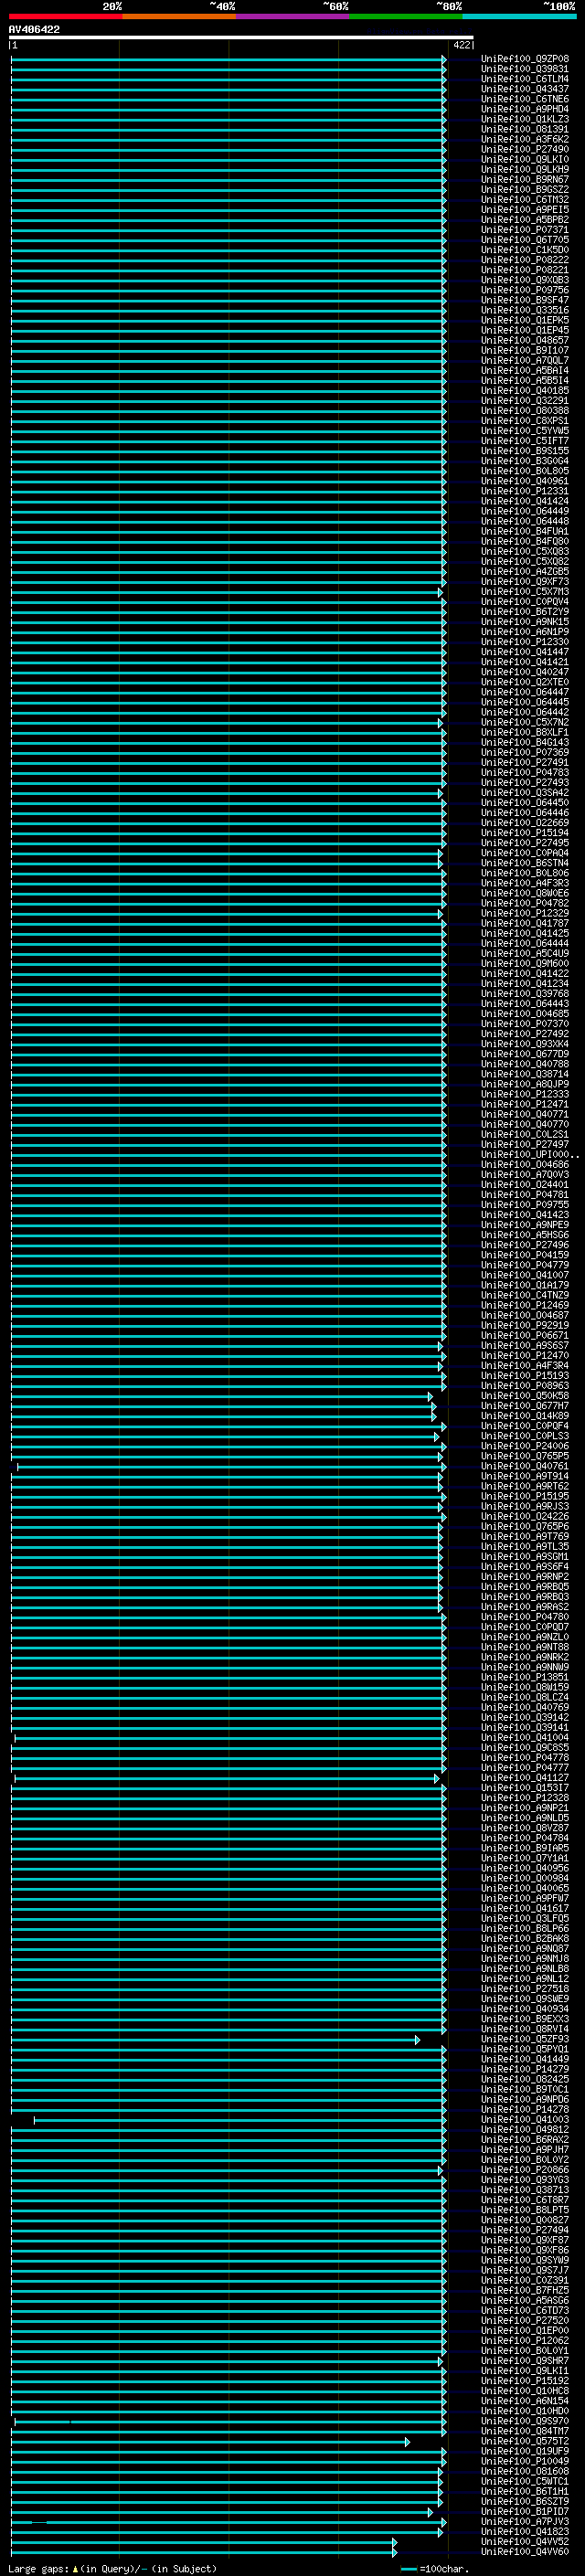Click label UniRef100_P13851
This screenshot has width=585, height=2576.
click(524, 1677)
